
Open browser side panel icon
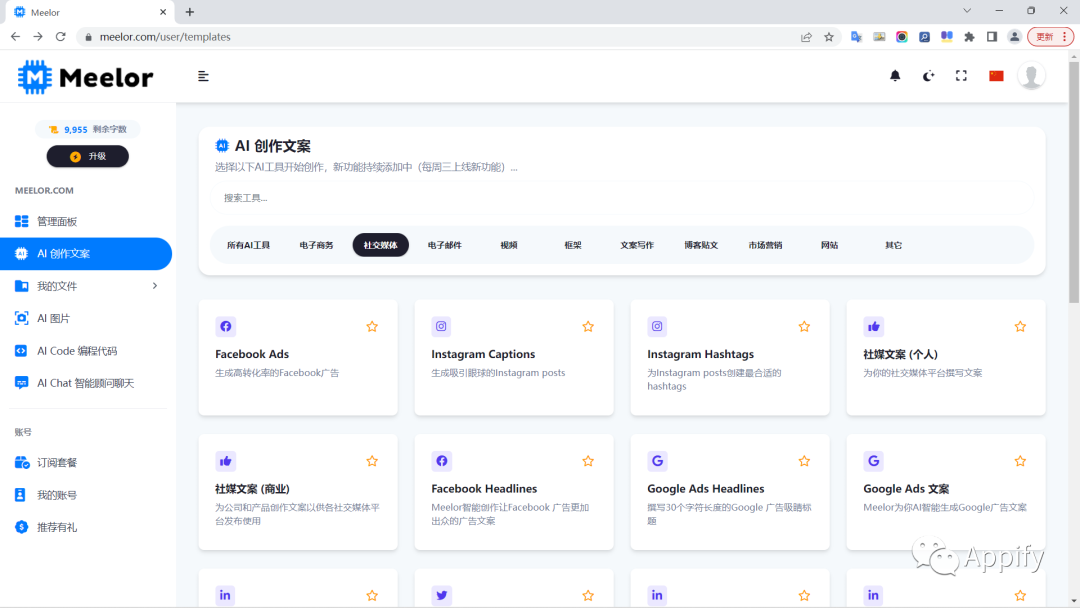click(992, 36)
